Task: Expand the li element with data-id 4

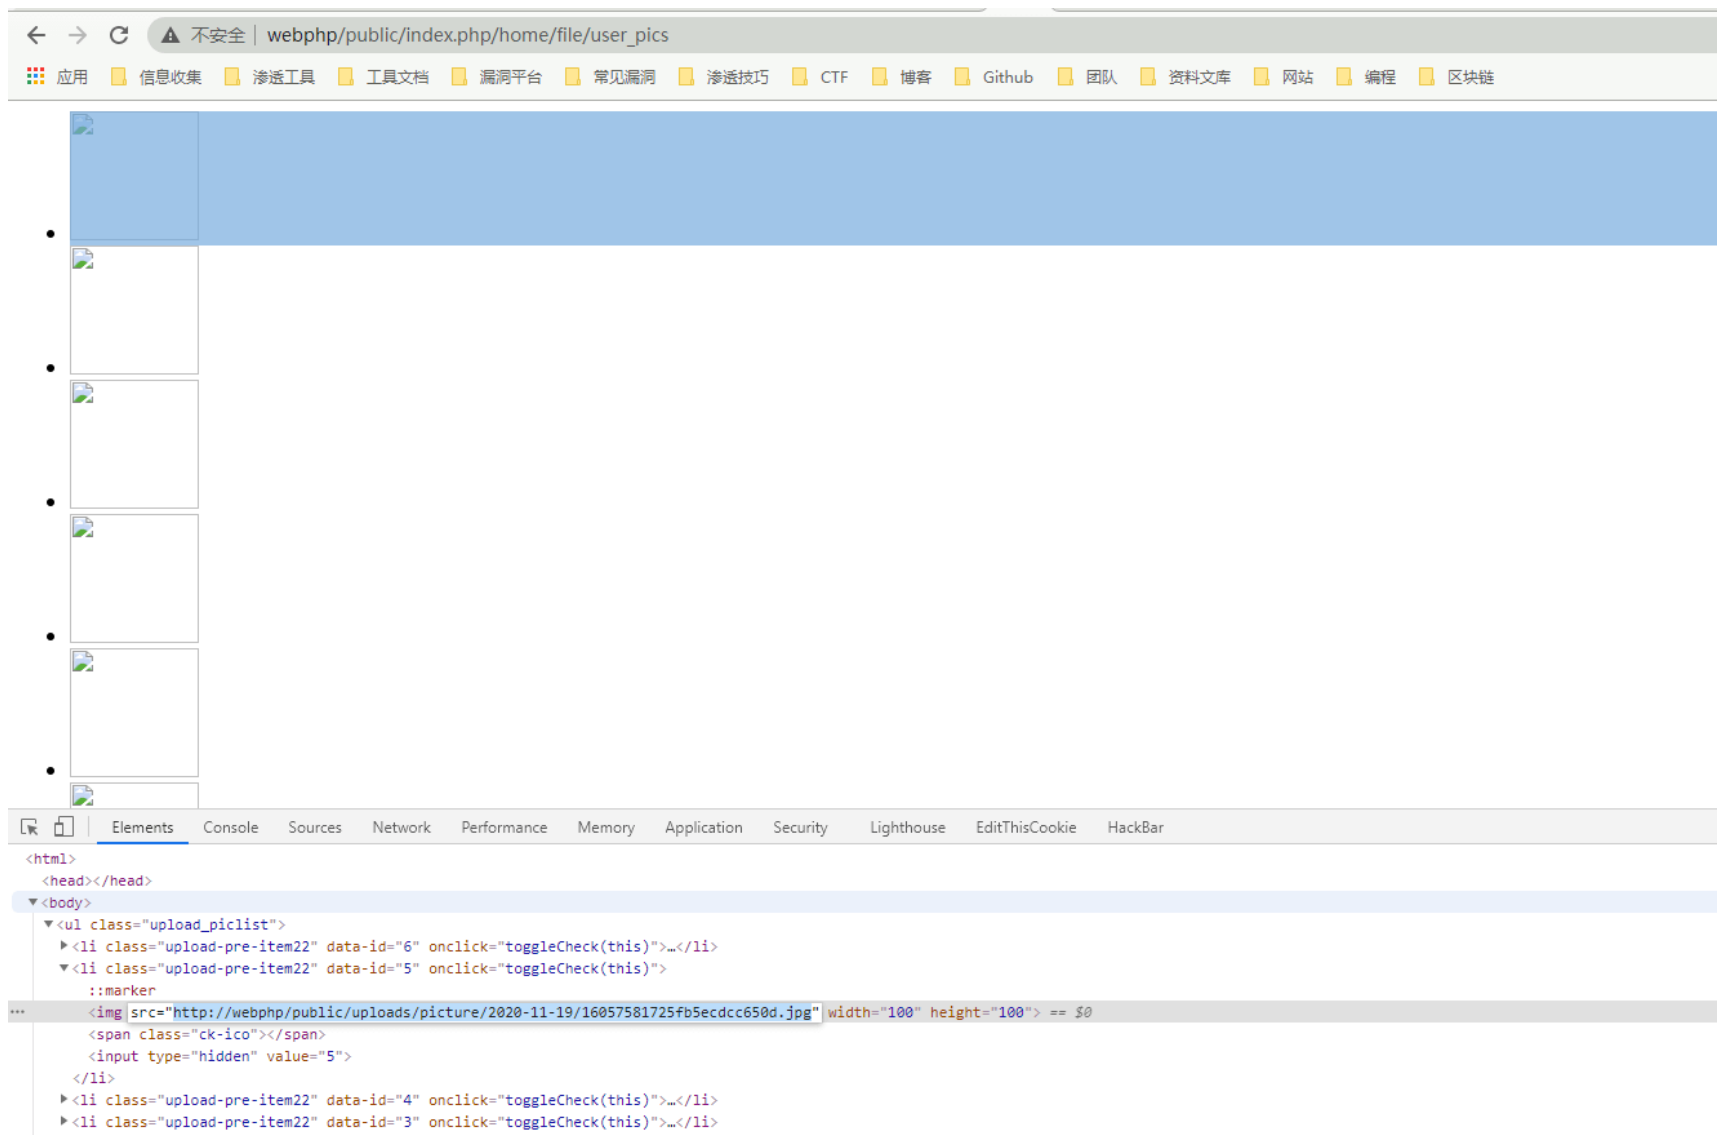Action: click(64, 1100)
